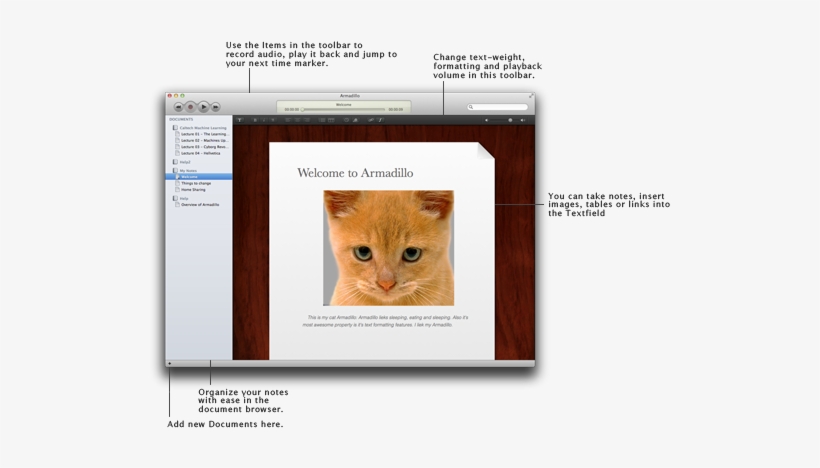Center-align the text
Viewport: 820px width, 468px height.
point(297,120)
